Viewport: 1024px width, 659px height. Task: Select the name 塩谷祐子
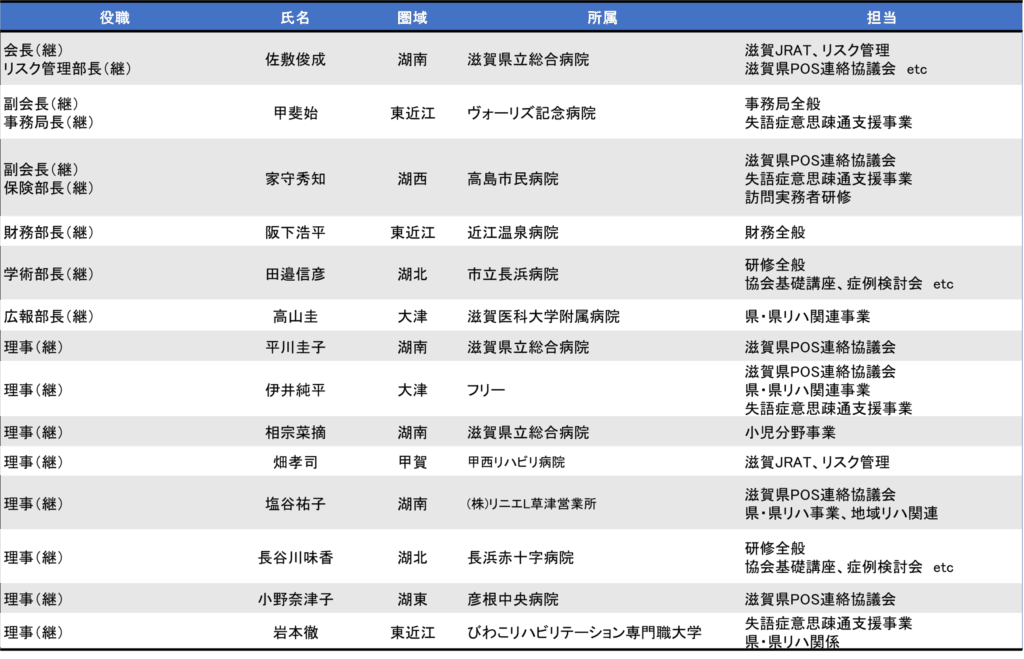[295, 504]
